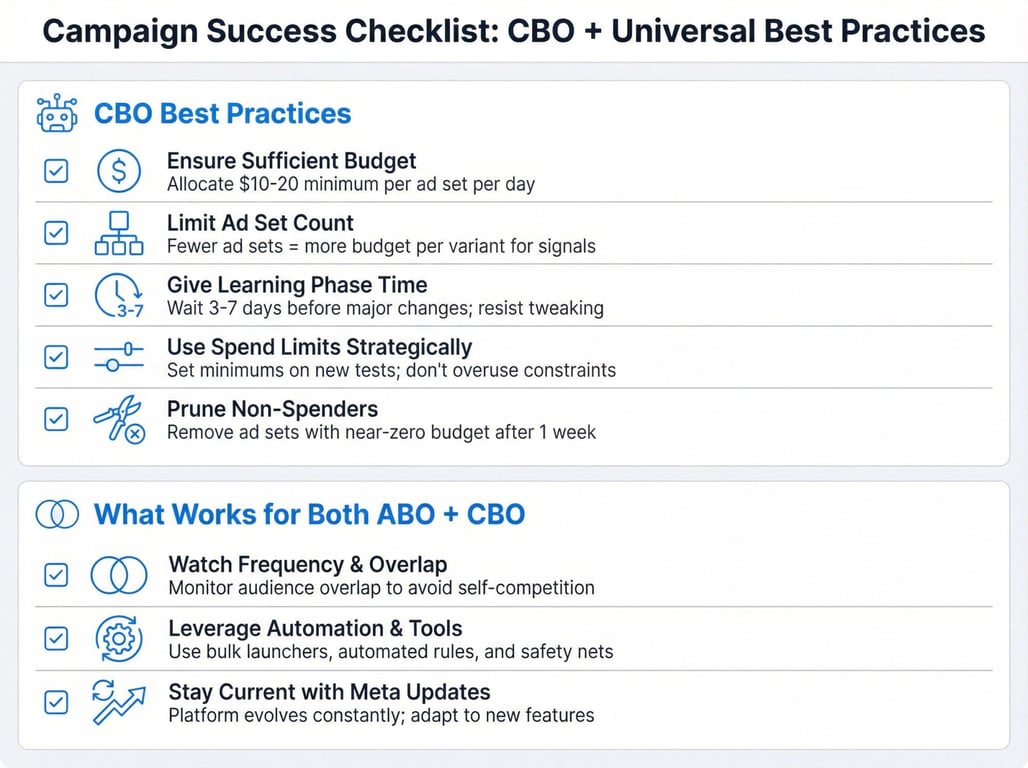The width and height of the screenshot is (1028, 768).
Task: Click the spend limit sliders icon
Action: click(x=118, y=357)
